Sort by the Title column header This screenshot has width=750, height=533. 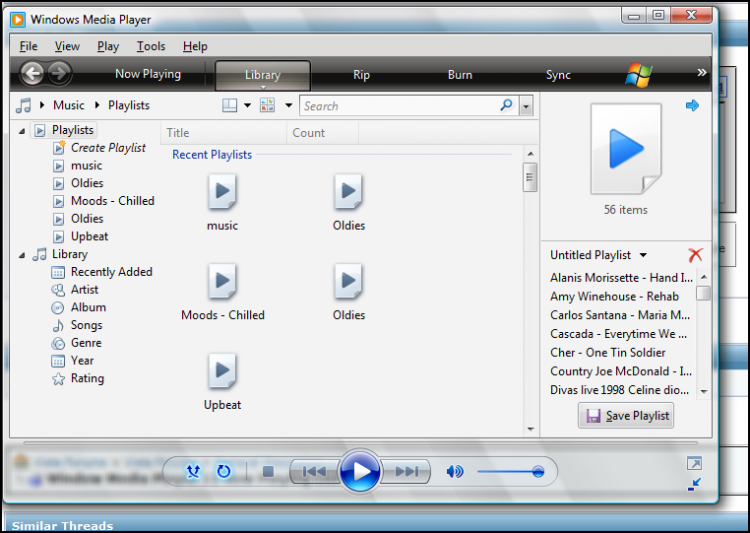tap(224, 133)
